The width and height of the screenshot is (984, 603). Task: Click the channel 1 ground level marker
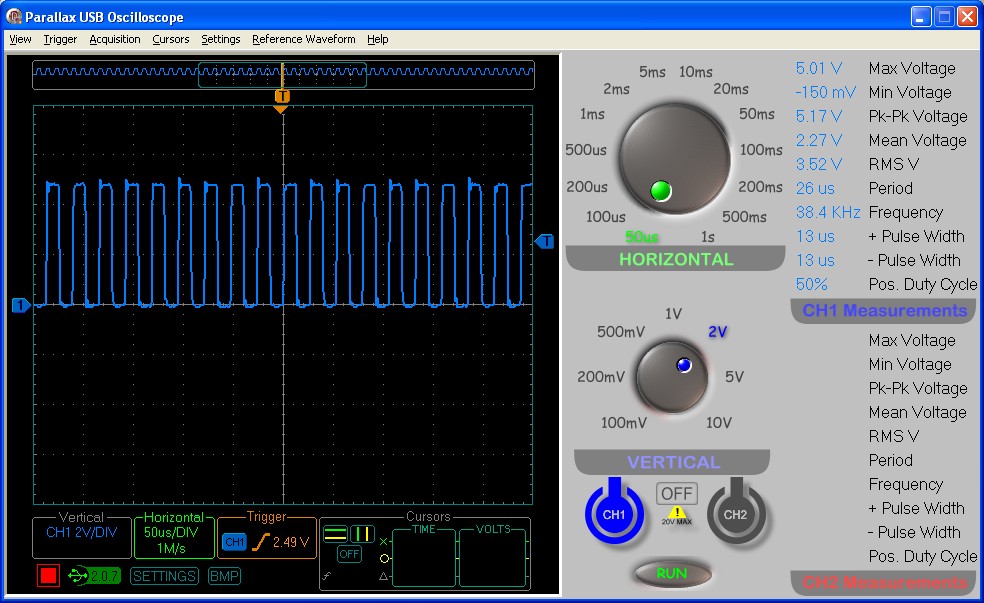(x=21, y=306)
